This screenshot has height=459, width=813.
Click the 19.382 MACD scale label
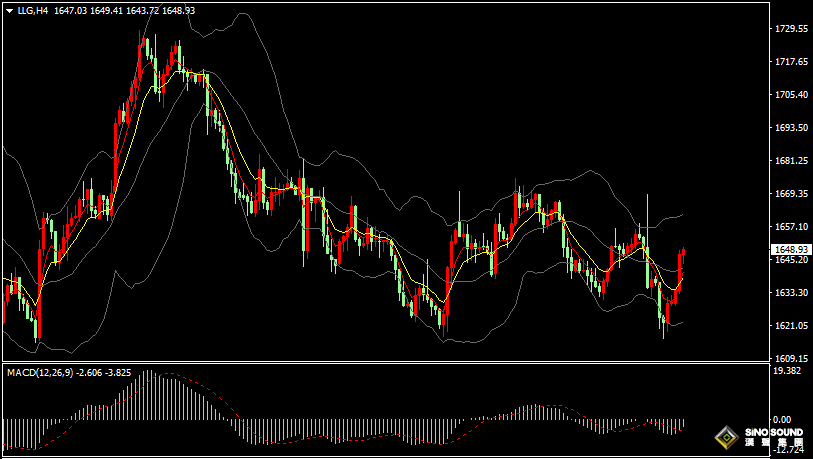click(x=789, y=371)
